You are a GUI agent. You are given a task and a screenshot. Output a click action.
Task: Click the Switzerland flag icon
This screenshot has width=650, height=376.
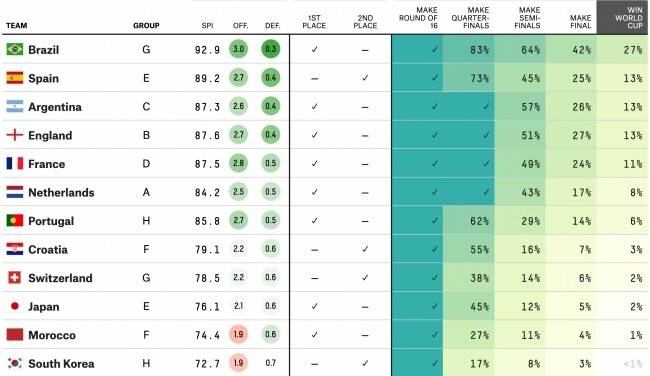15,277
